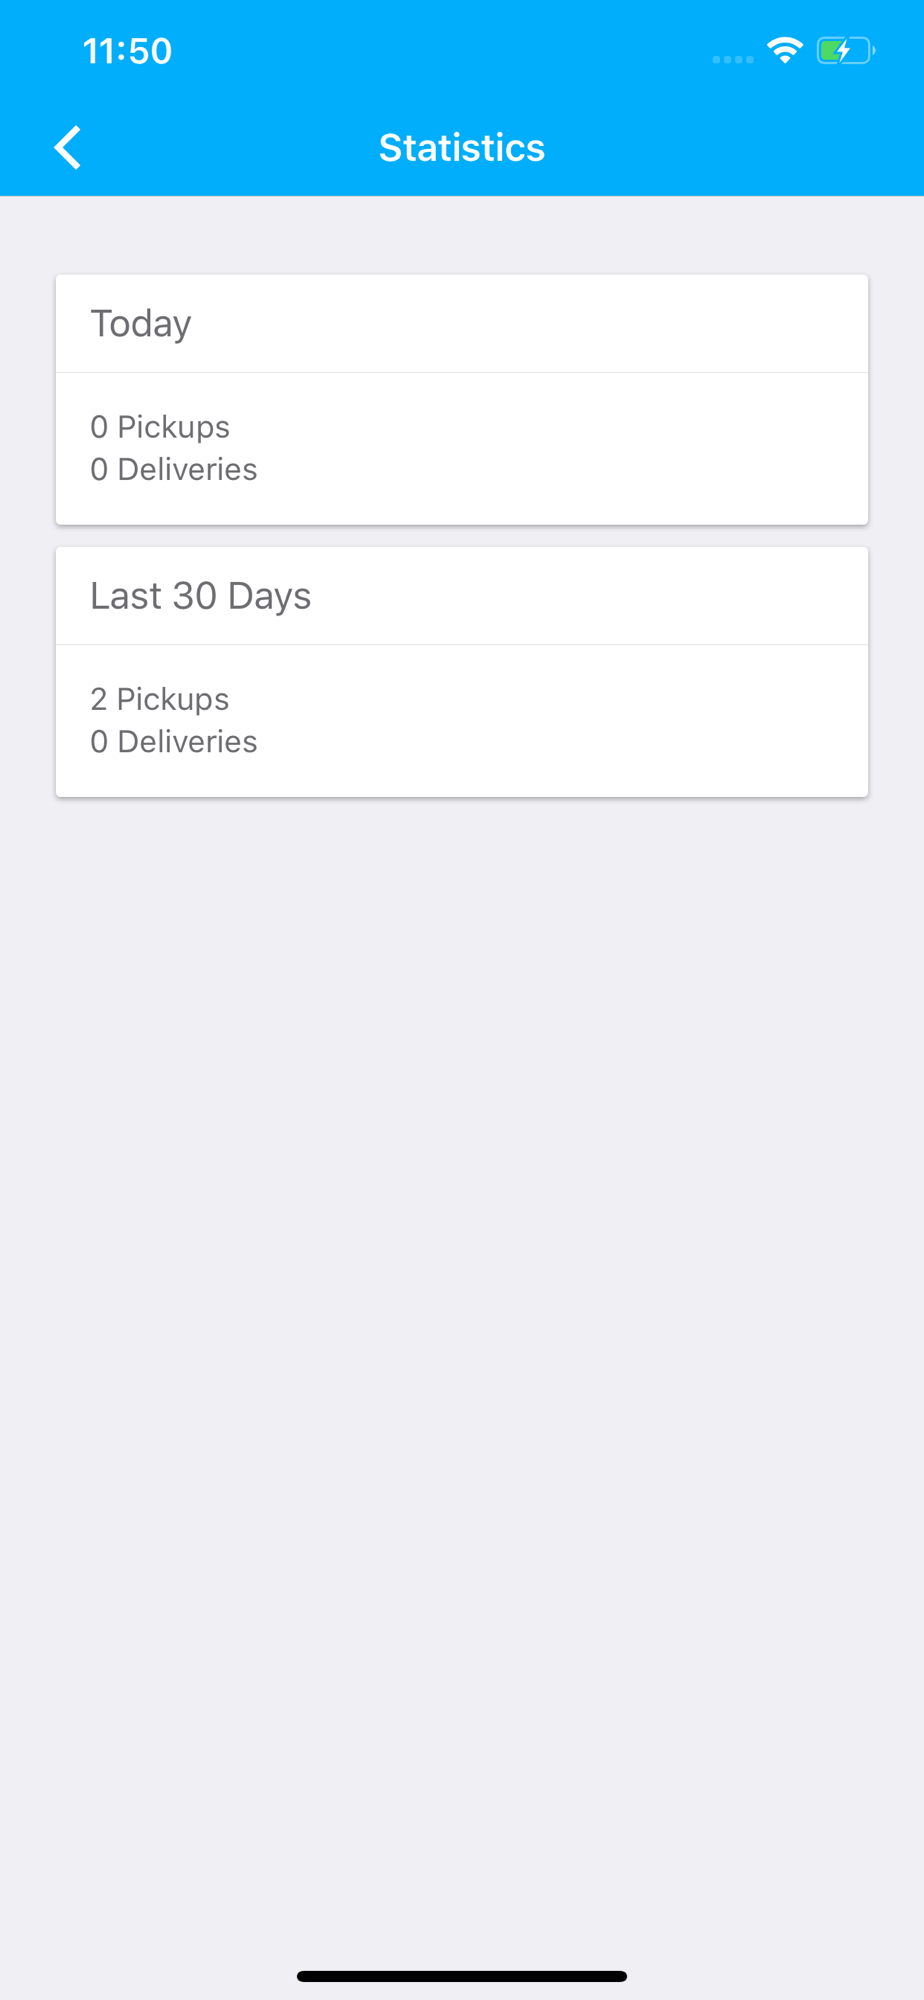
Task: Select the Last 30 Days header
Action: pyautogui.click(x=201, y=596)
